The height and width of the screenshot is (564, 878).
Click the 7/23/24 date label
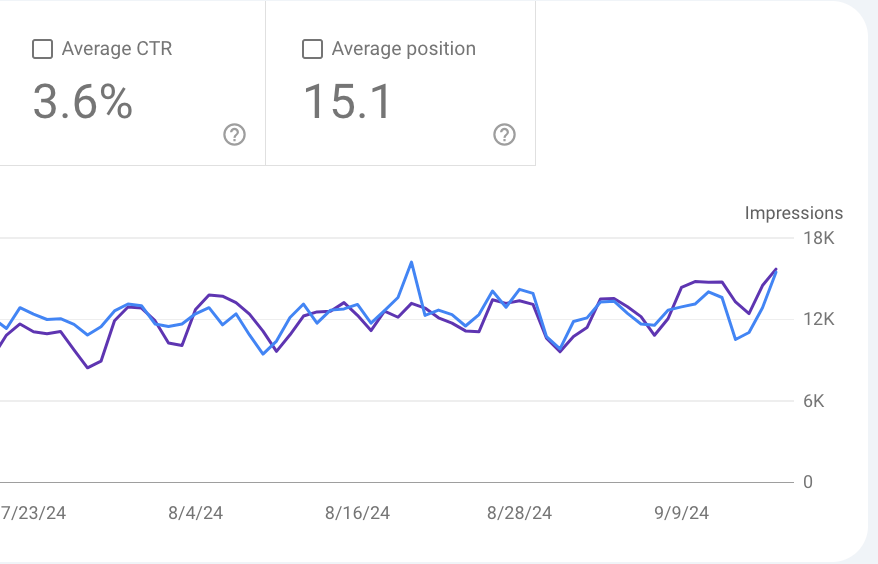[34, 513]
